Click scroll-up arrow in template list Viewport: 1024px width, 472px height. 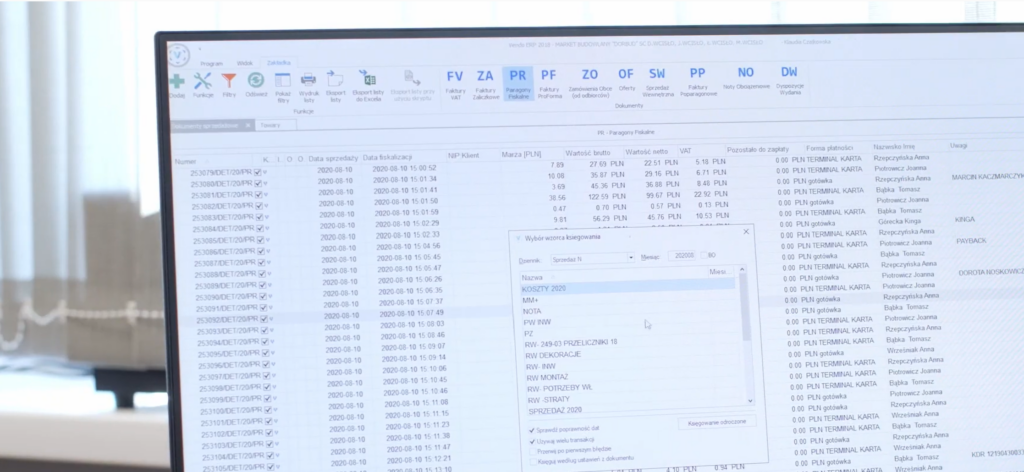coord(741,270)
